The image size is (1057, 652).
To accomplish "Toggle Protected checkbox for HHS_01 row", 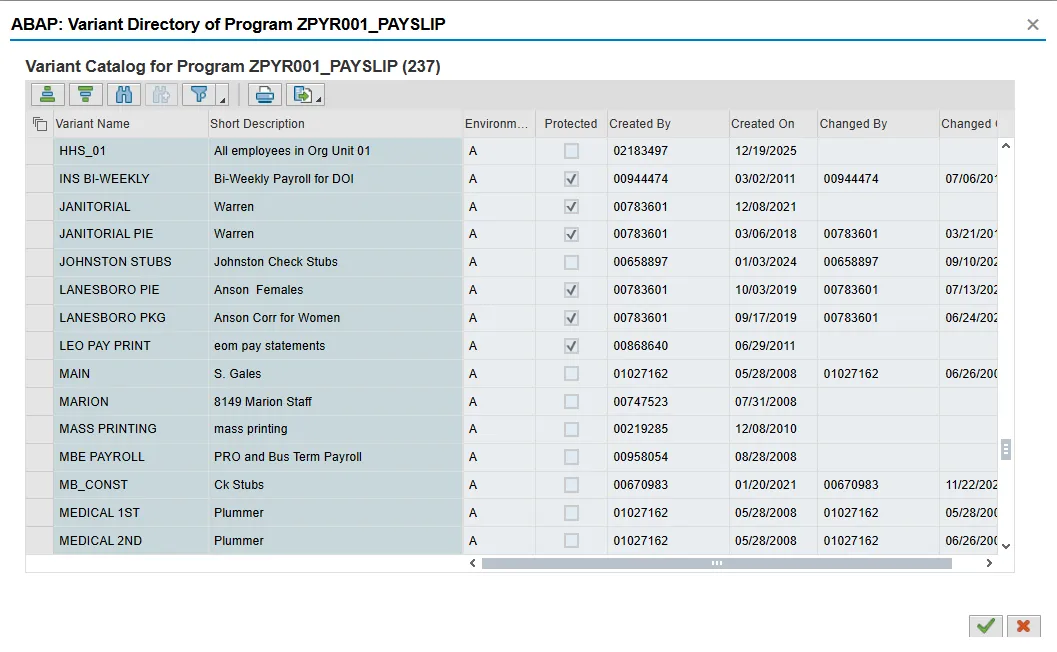I will click(x=571, y=151).
